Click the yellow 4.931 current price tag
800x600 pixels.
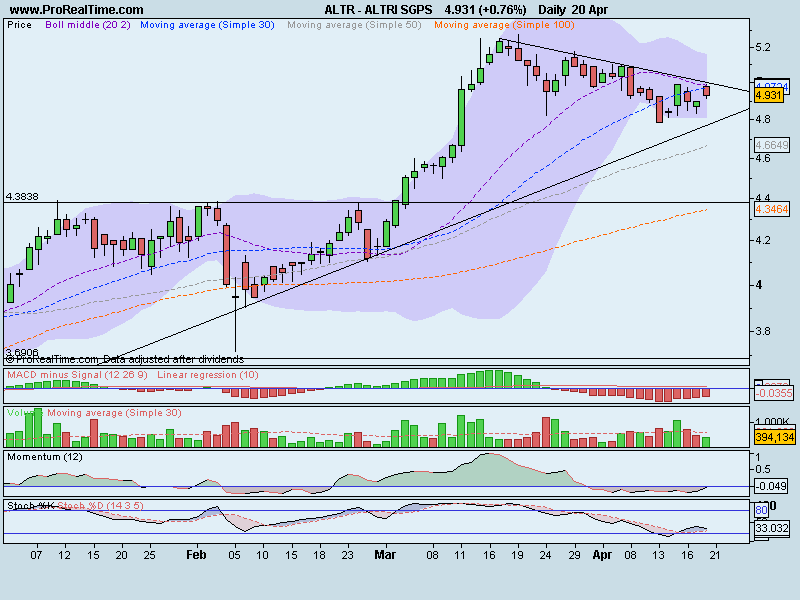coord(768,95)
